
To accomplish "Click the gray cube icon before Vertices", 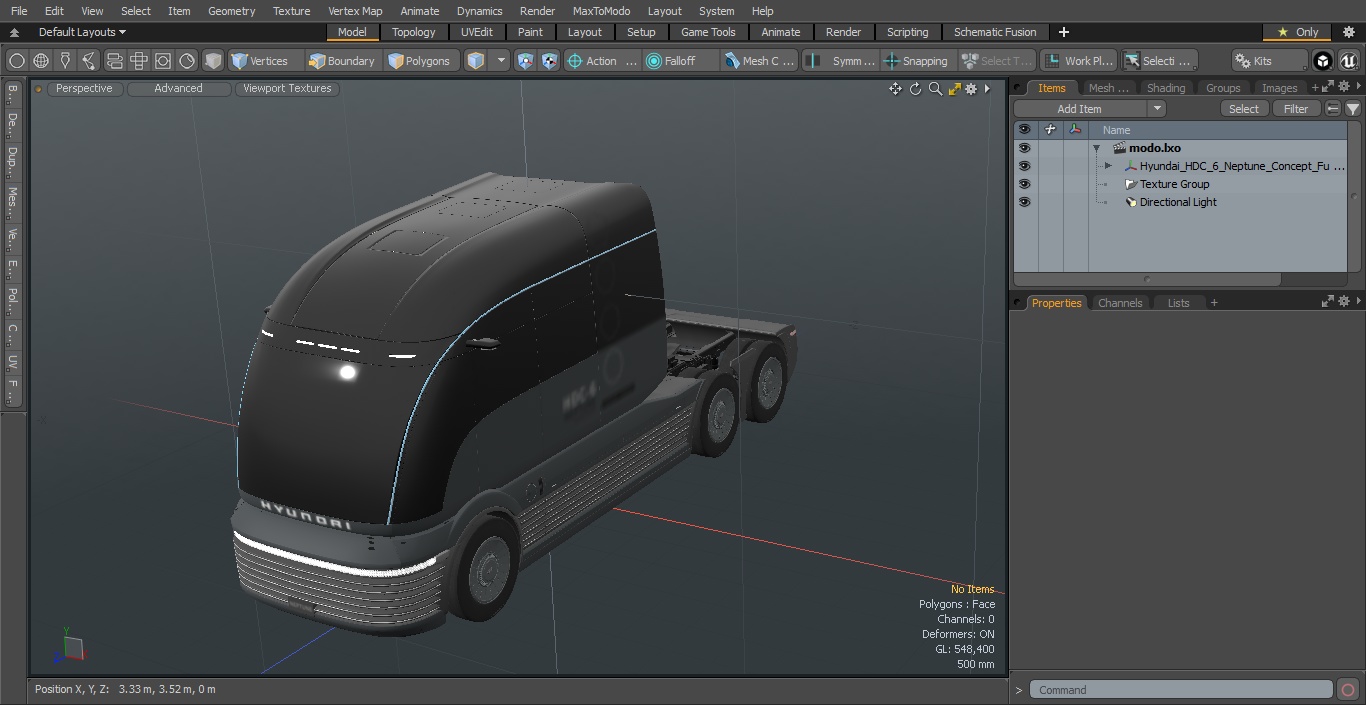I will [x=213, y=61].
